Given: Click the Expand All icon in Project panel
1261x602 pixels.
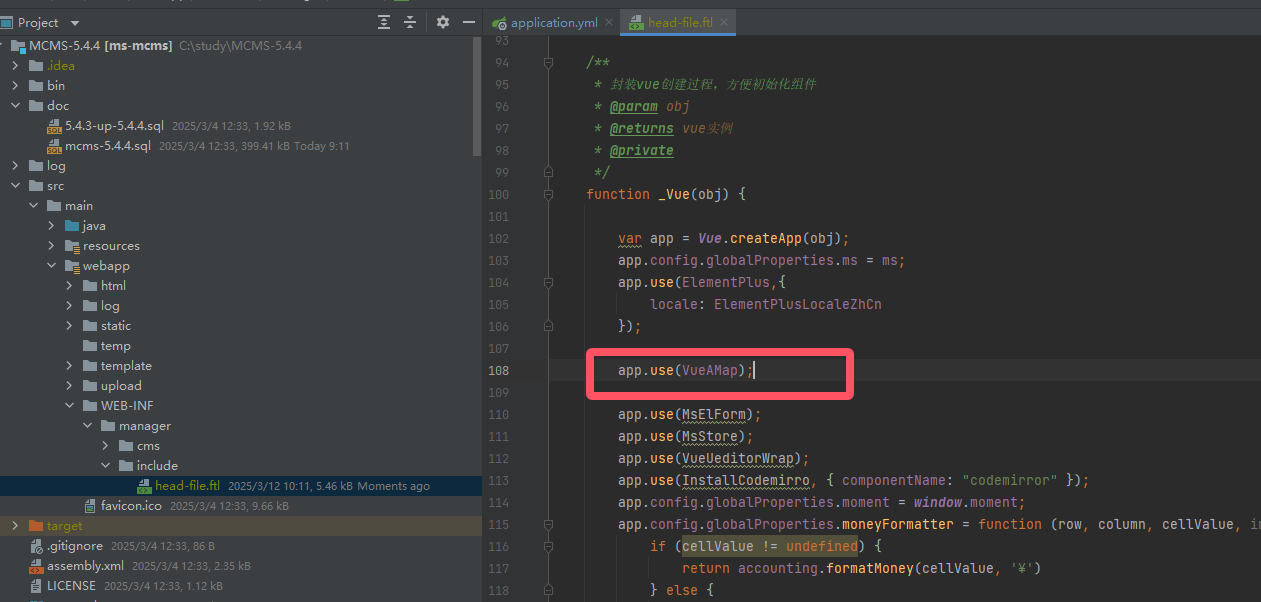Looking at the screenshot, I should click(x=384, y=22).
